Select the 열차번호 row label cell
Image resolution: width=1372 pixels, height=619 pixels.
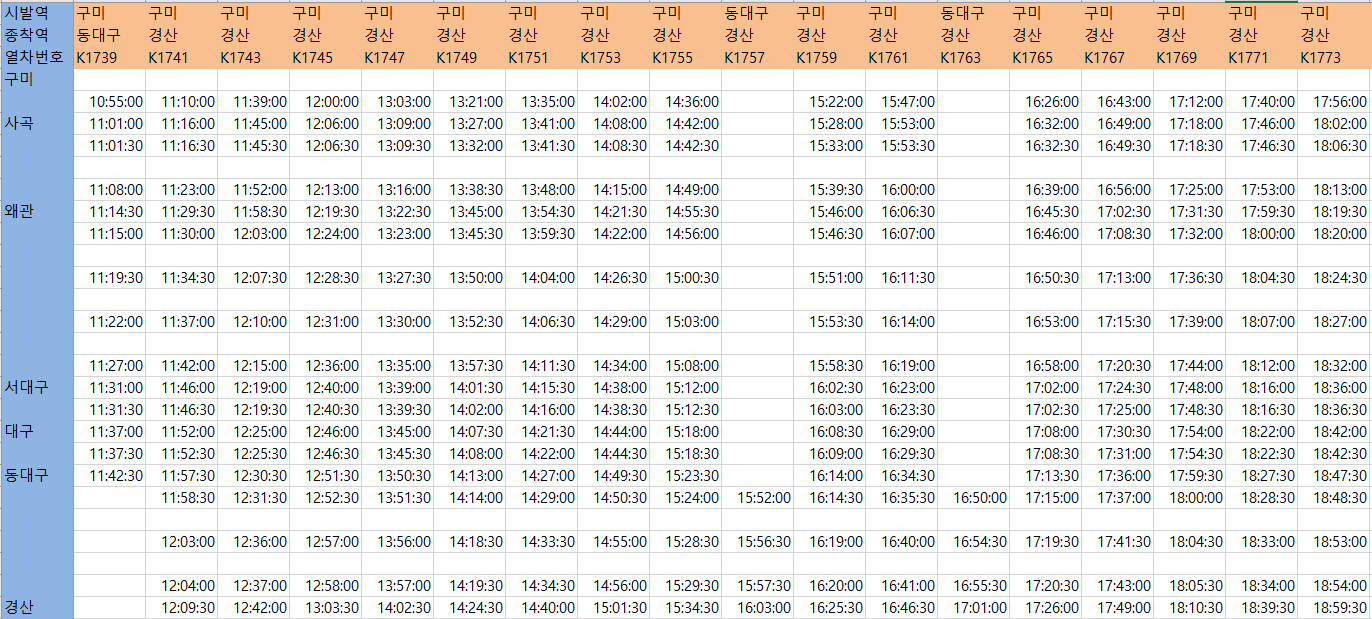tap(37, 57)
